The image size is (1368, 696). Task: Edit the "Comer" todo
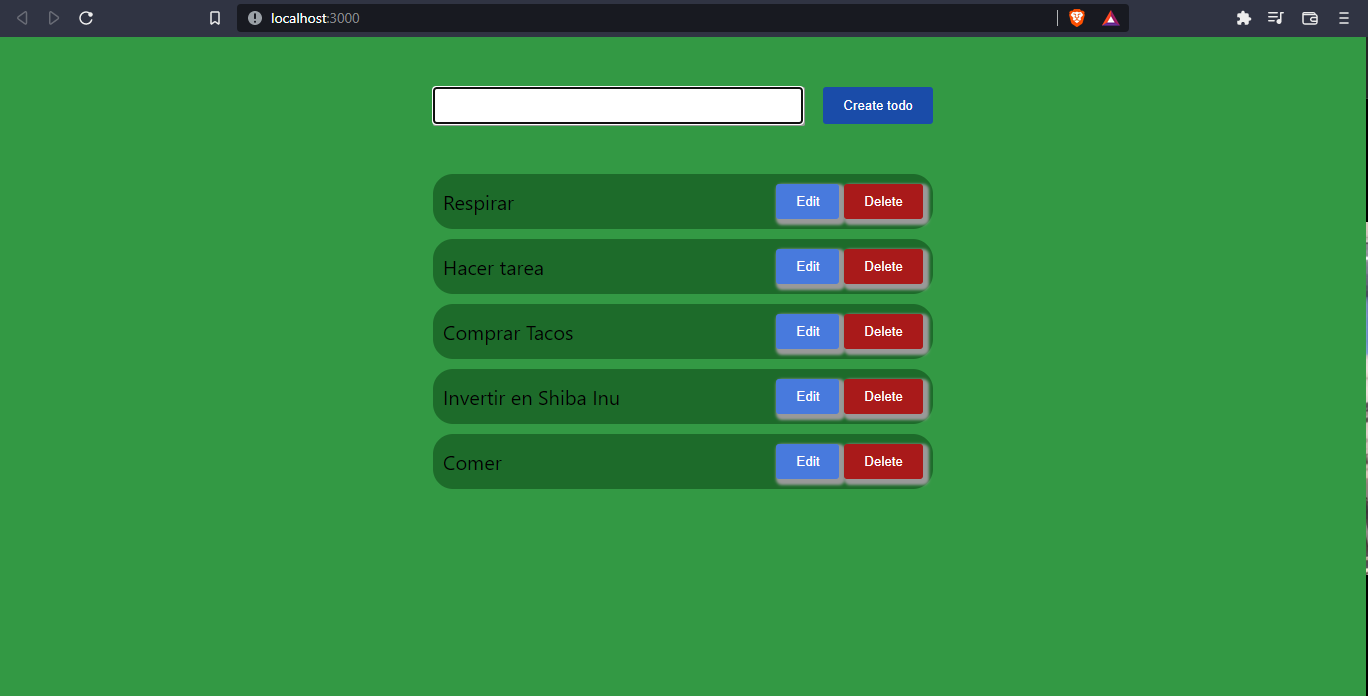click(x=807, y=461)
